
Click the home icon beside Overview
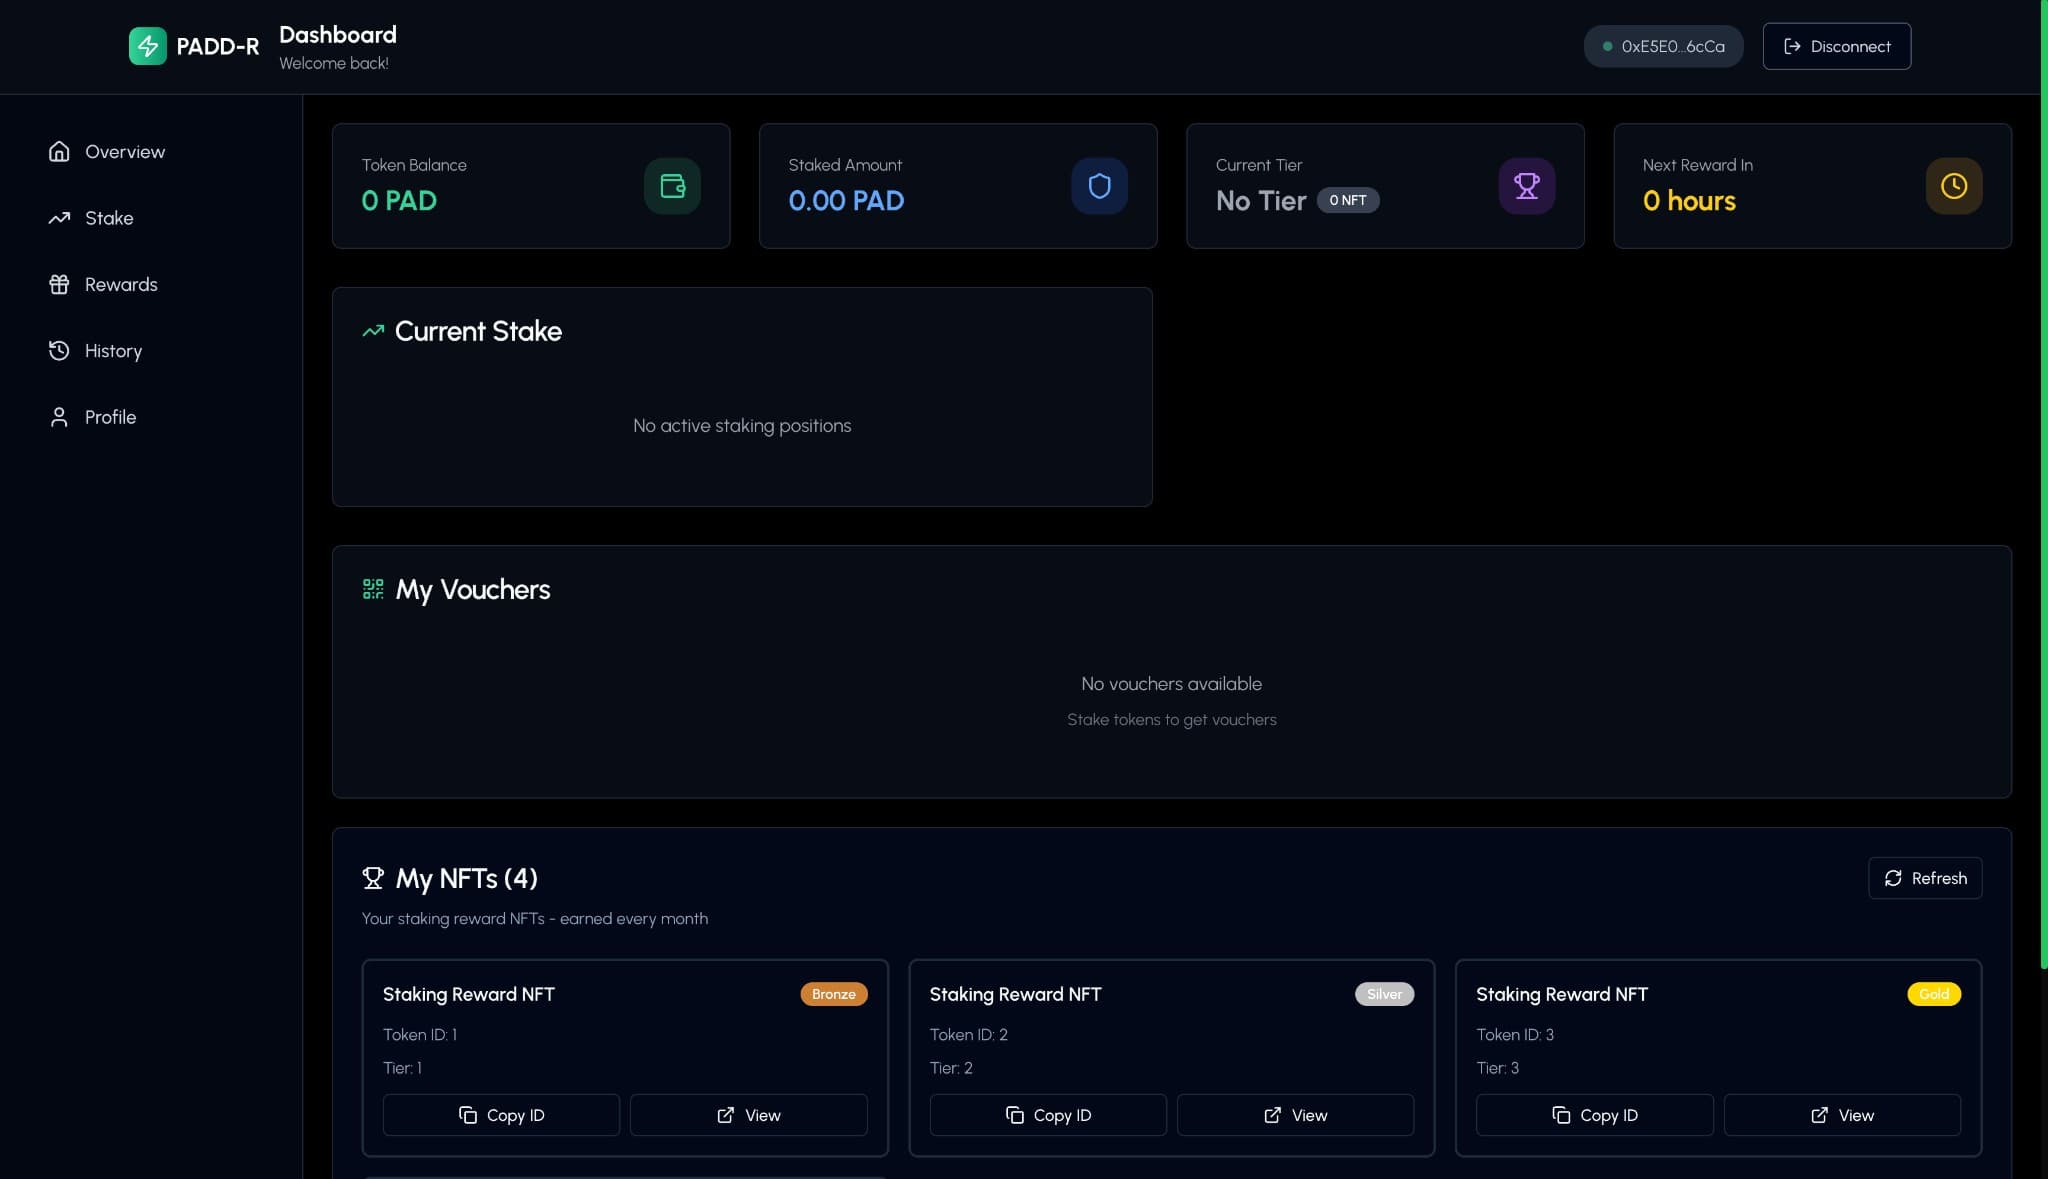point(59,151)
